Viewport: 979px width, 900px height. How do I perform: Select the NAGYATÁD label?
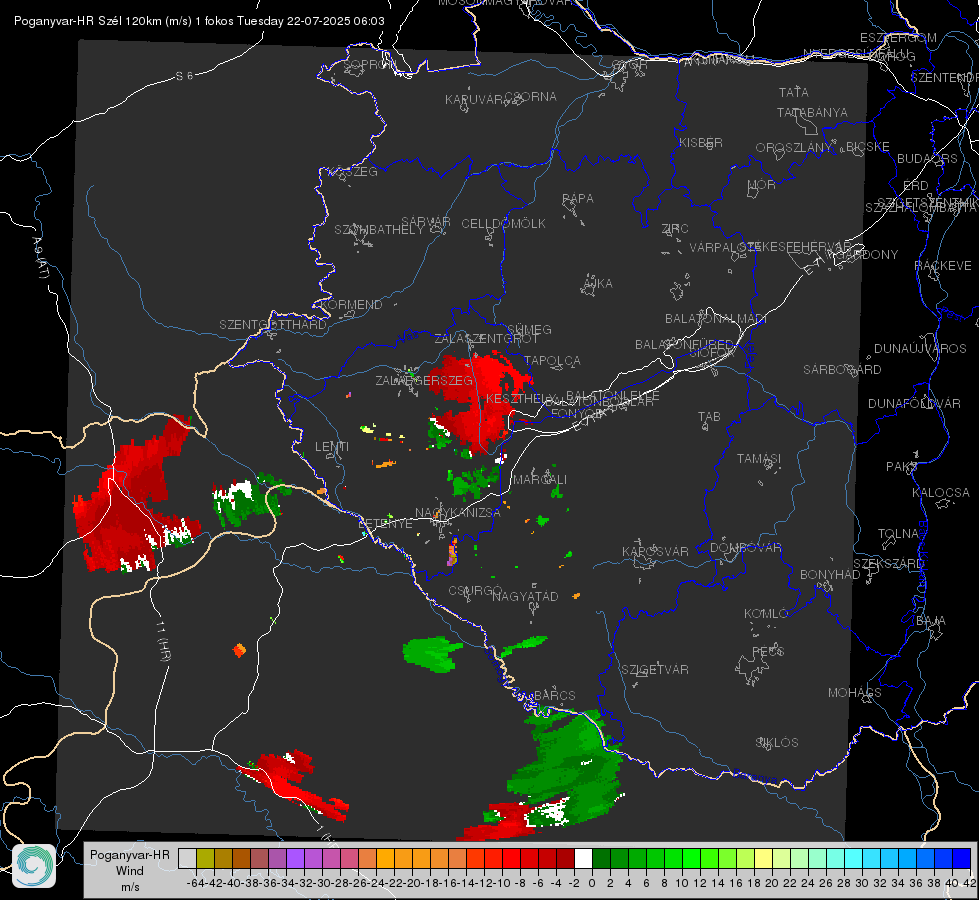click(525, 596)
